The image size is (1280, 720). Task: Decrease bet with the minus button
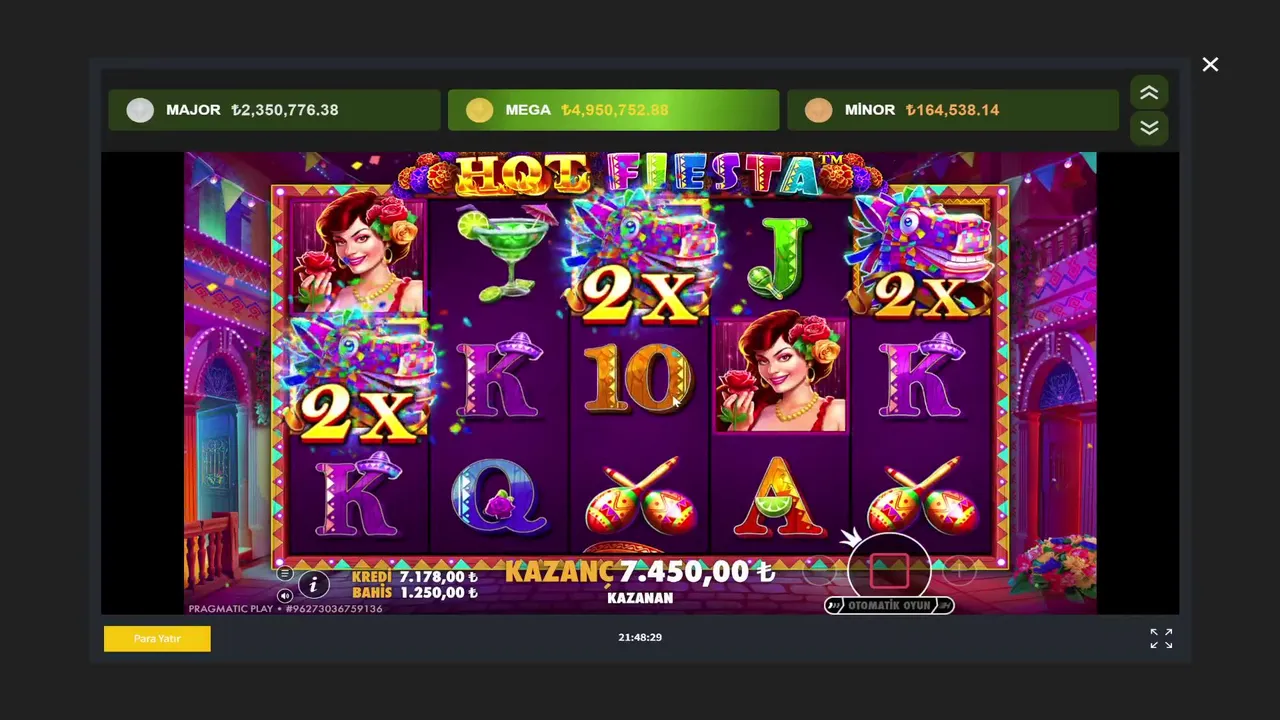(820, 571)
